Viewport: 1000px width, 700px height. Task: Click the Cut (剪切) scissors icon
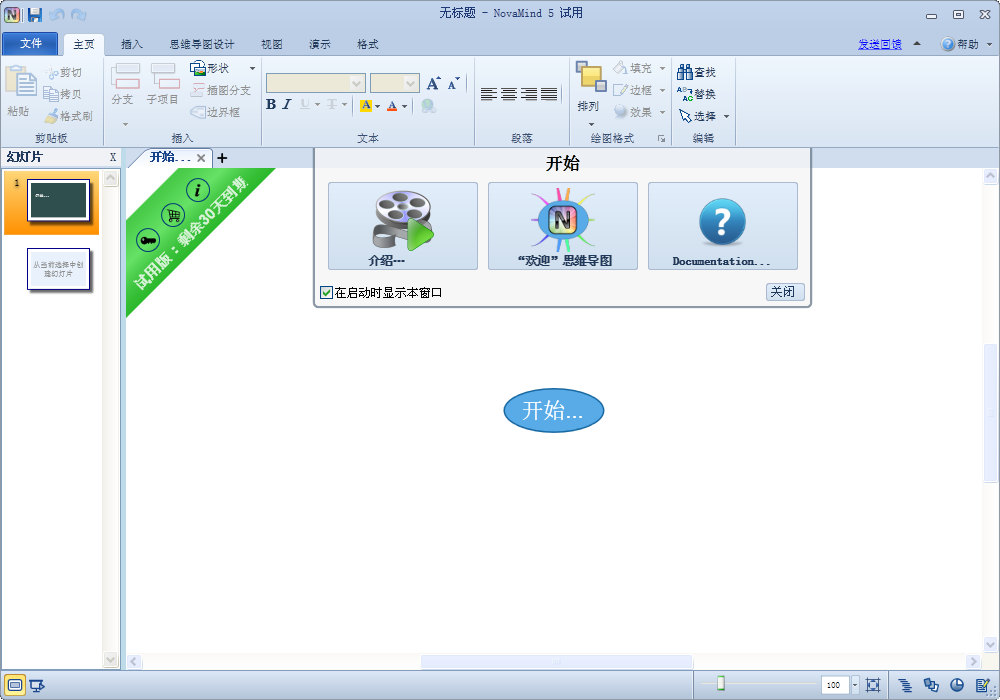pos(52,73)
